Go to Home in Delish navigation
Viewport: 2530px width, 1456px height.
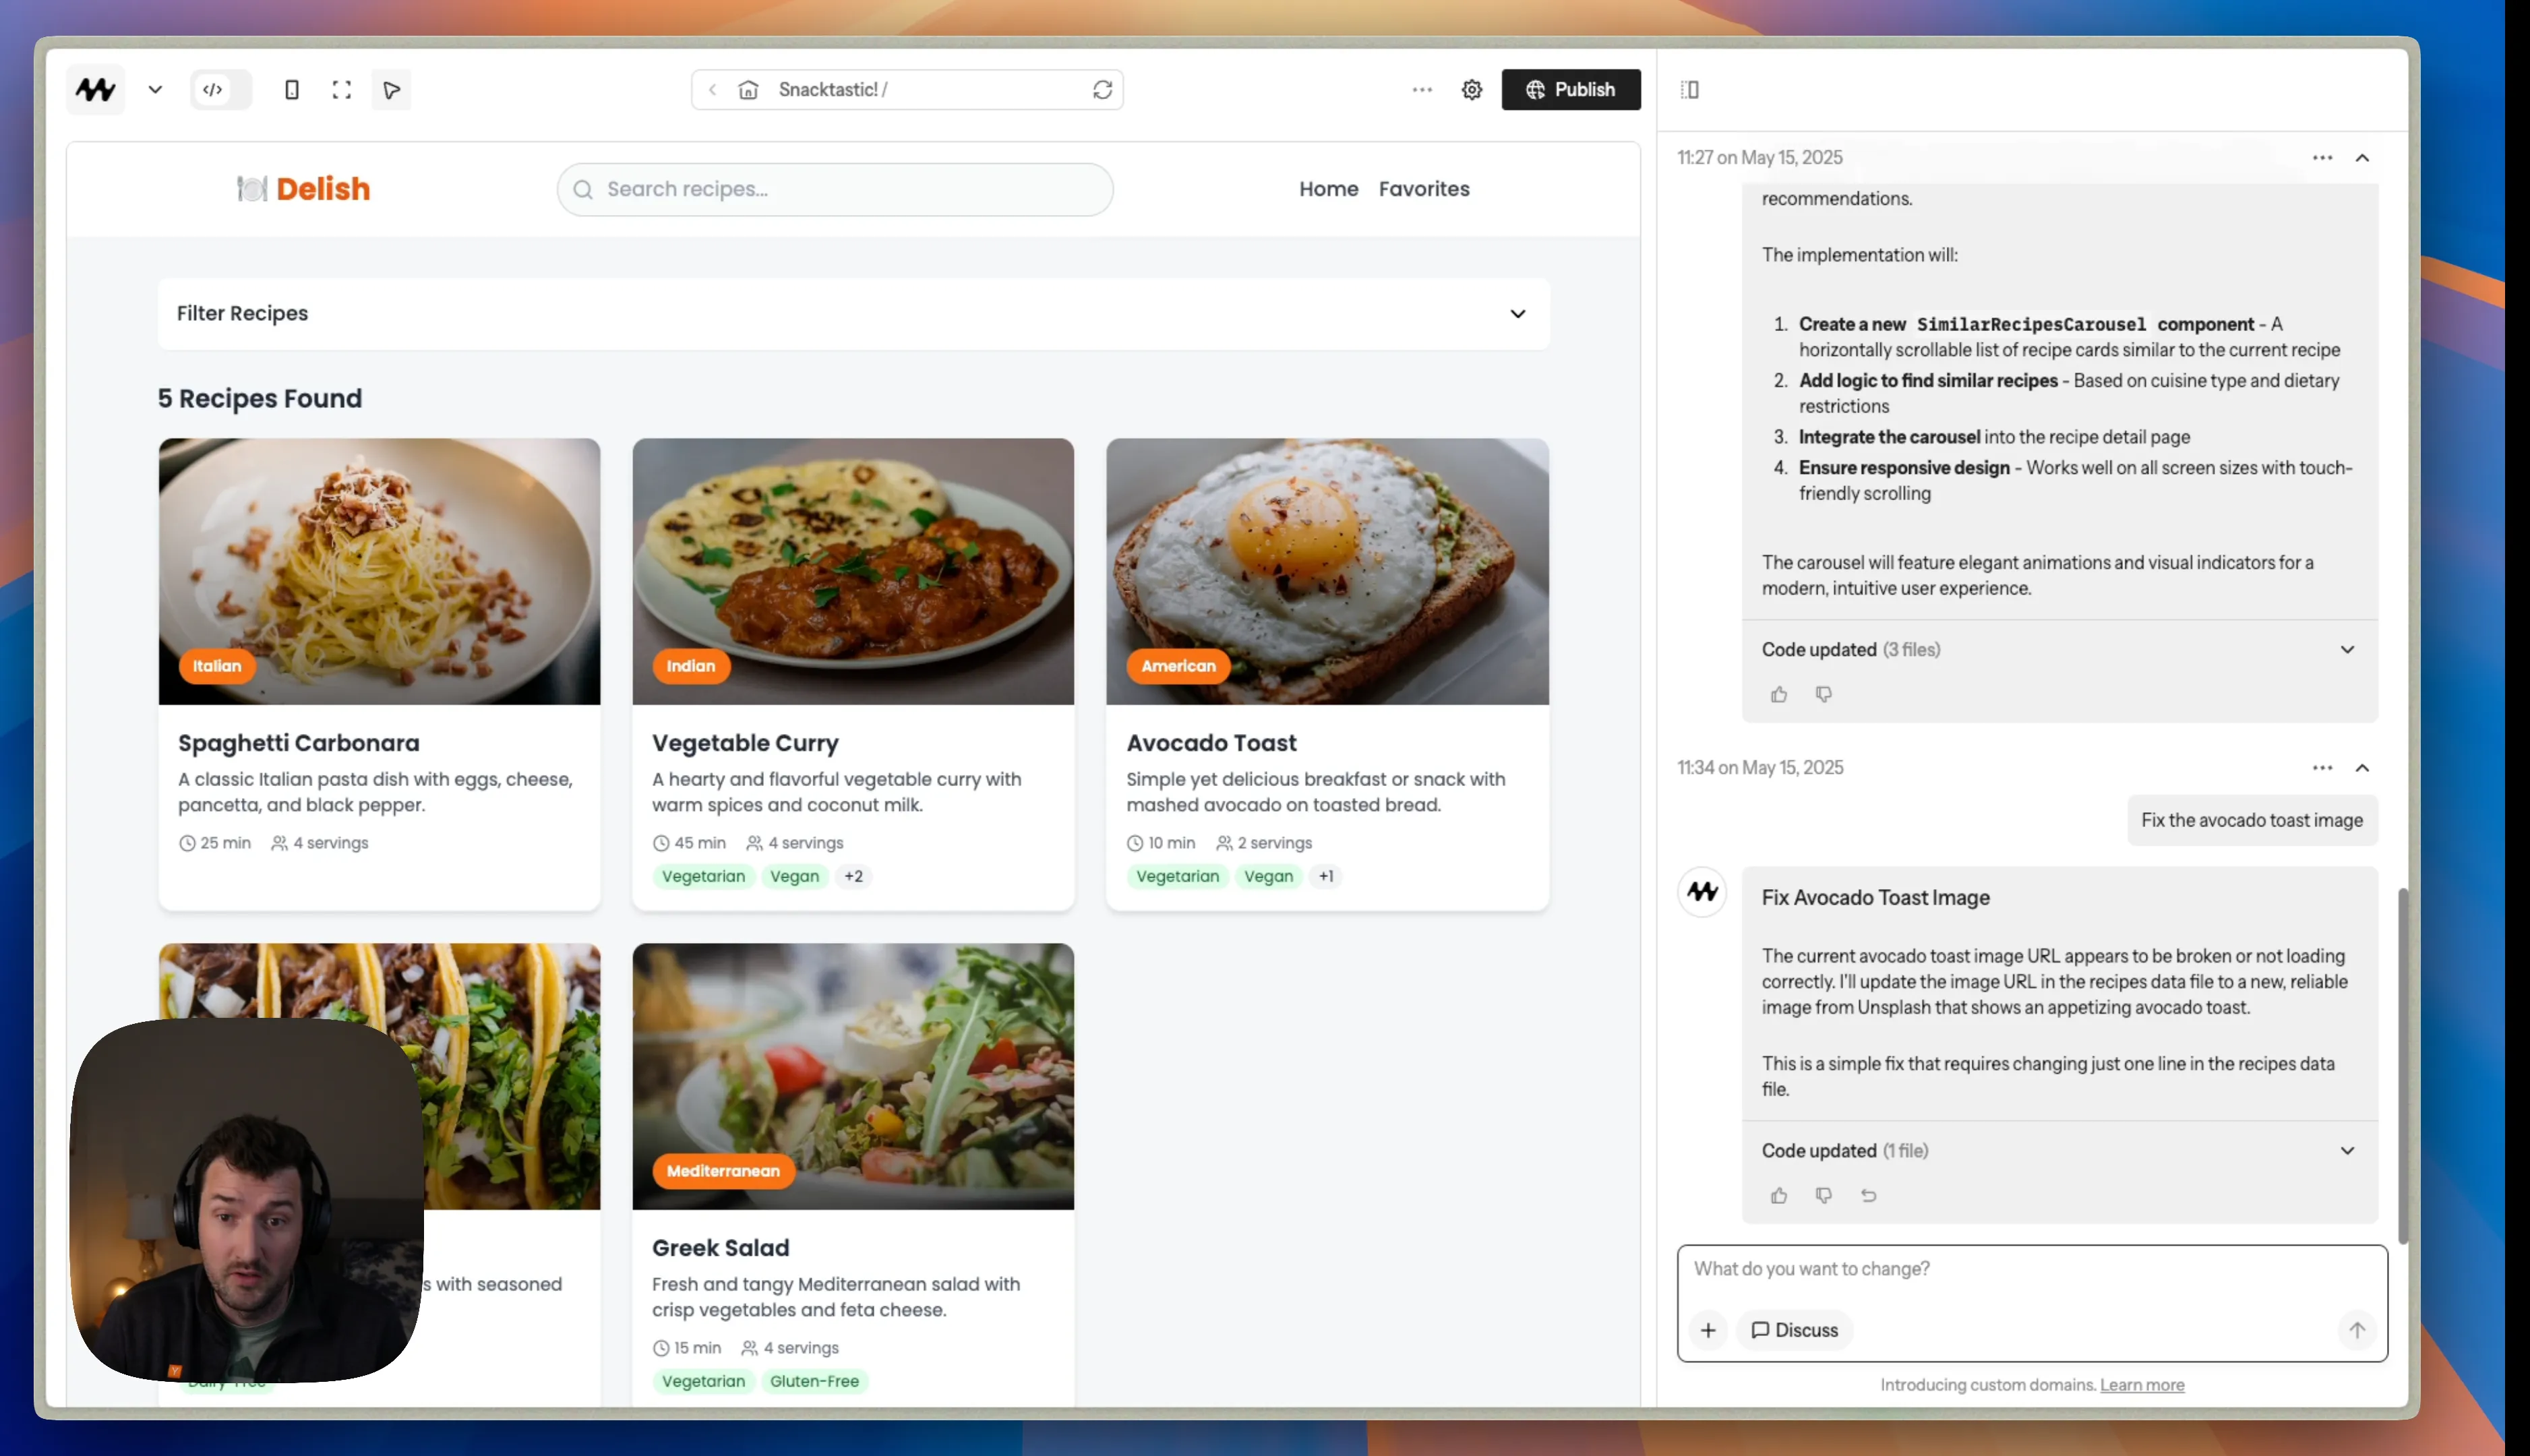coord(1328,189)
